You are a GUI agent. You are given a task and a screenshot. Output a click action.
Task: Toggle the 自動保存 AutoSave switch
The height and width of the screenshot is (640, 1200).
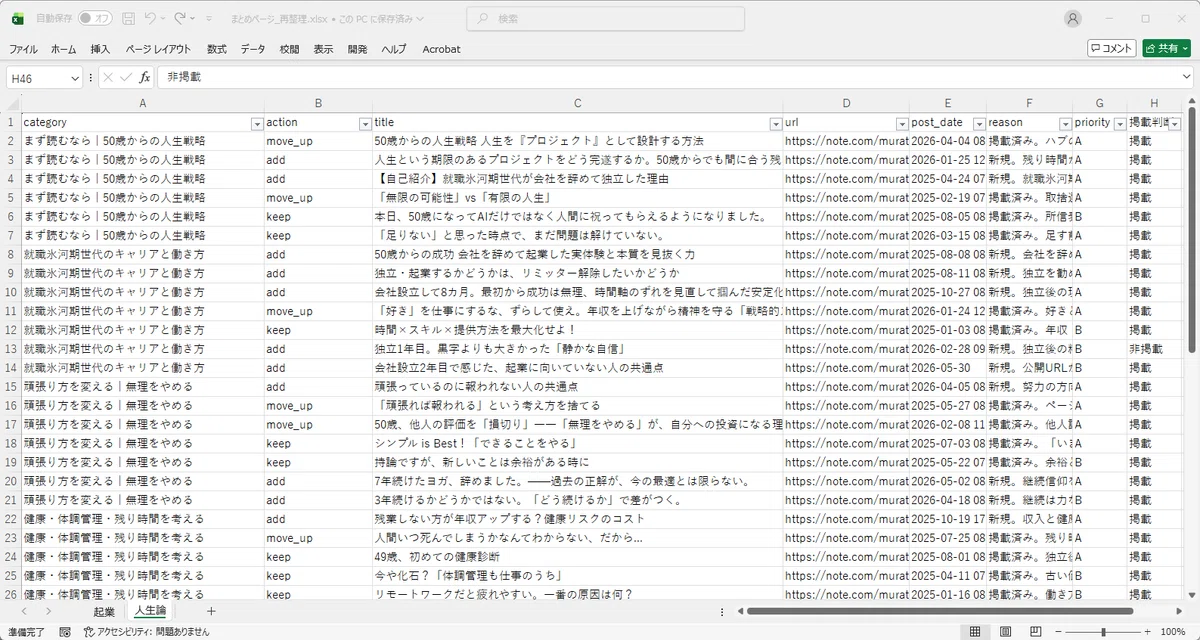click(x=96, y=19)
